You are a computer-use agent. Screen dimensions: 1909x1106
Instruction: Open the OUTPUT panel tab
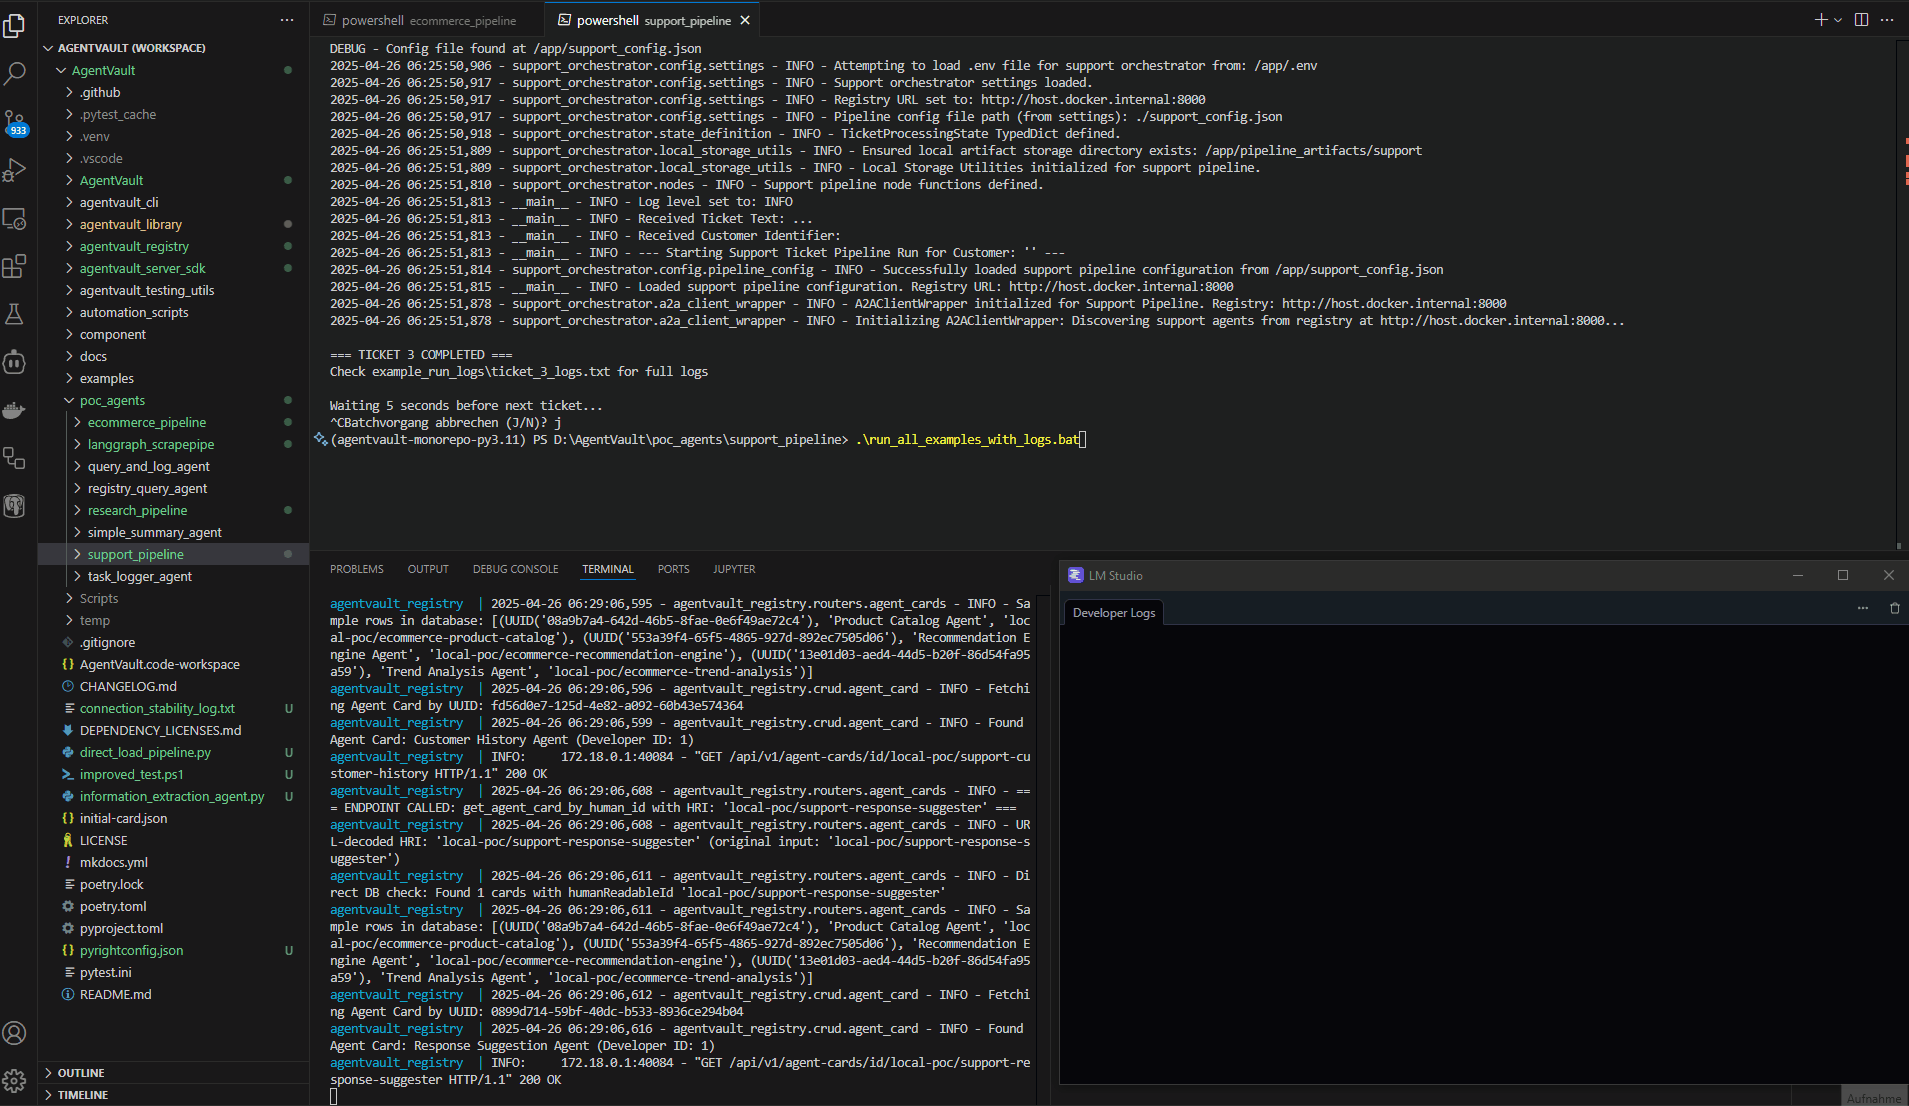pos(428,569)
